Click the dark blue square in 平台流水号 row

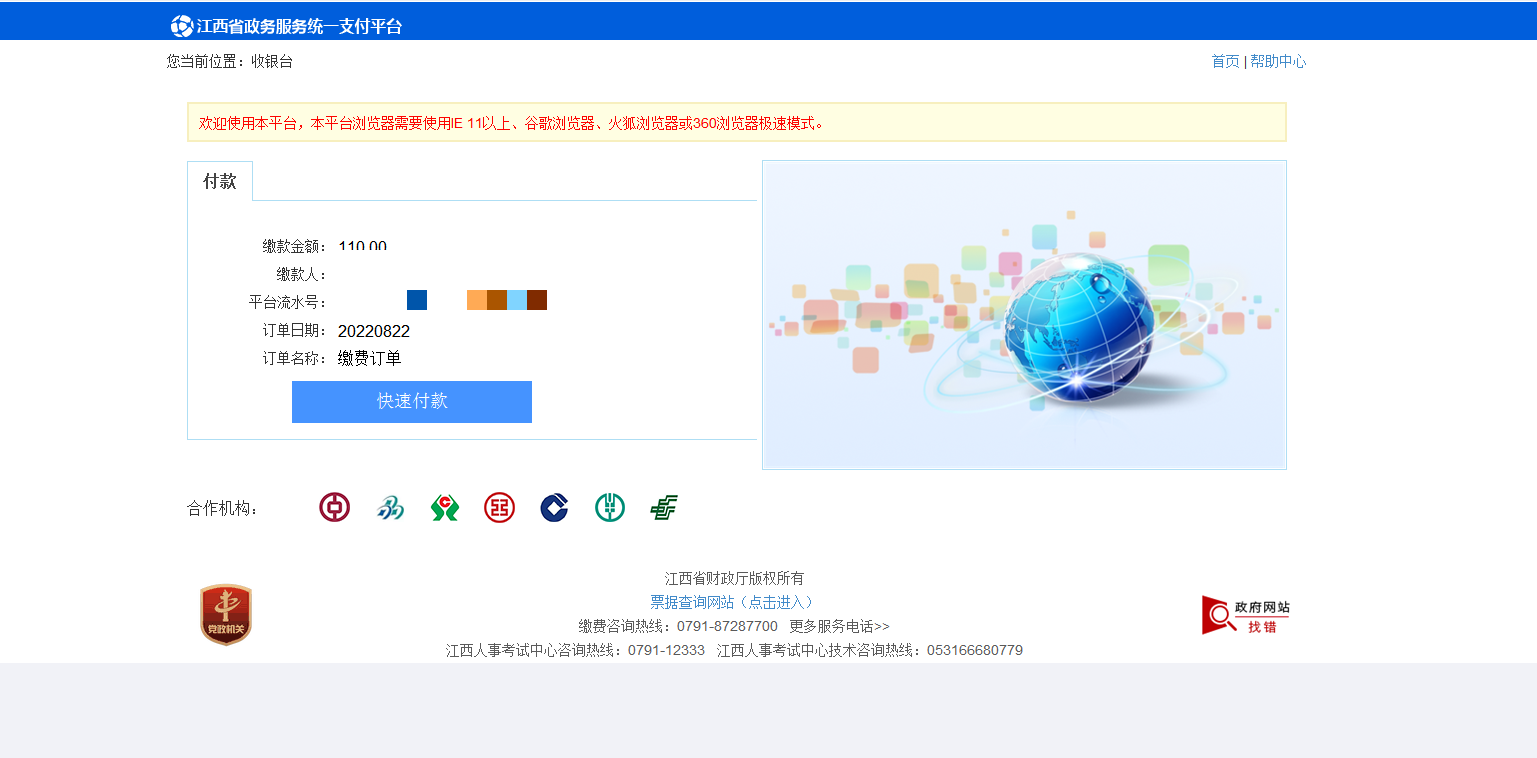tap(417, 300)
